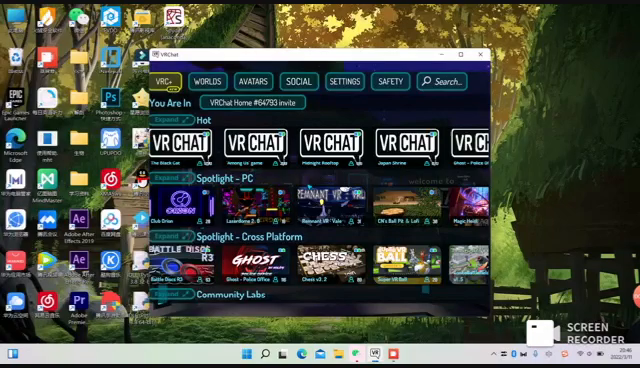
Task: Open the VRC+ tab
Action: pyautogui.click(x=166, y=82)
